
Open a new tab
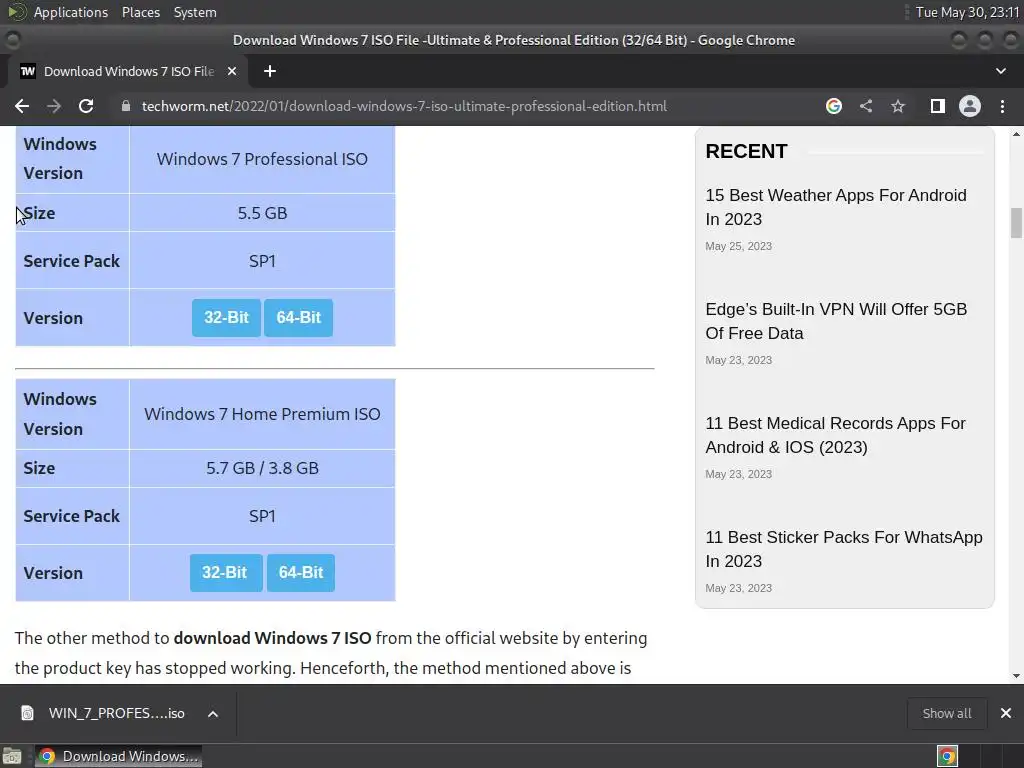pyautogui.click(x=270, y=71)
